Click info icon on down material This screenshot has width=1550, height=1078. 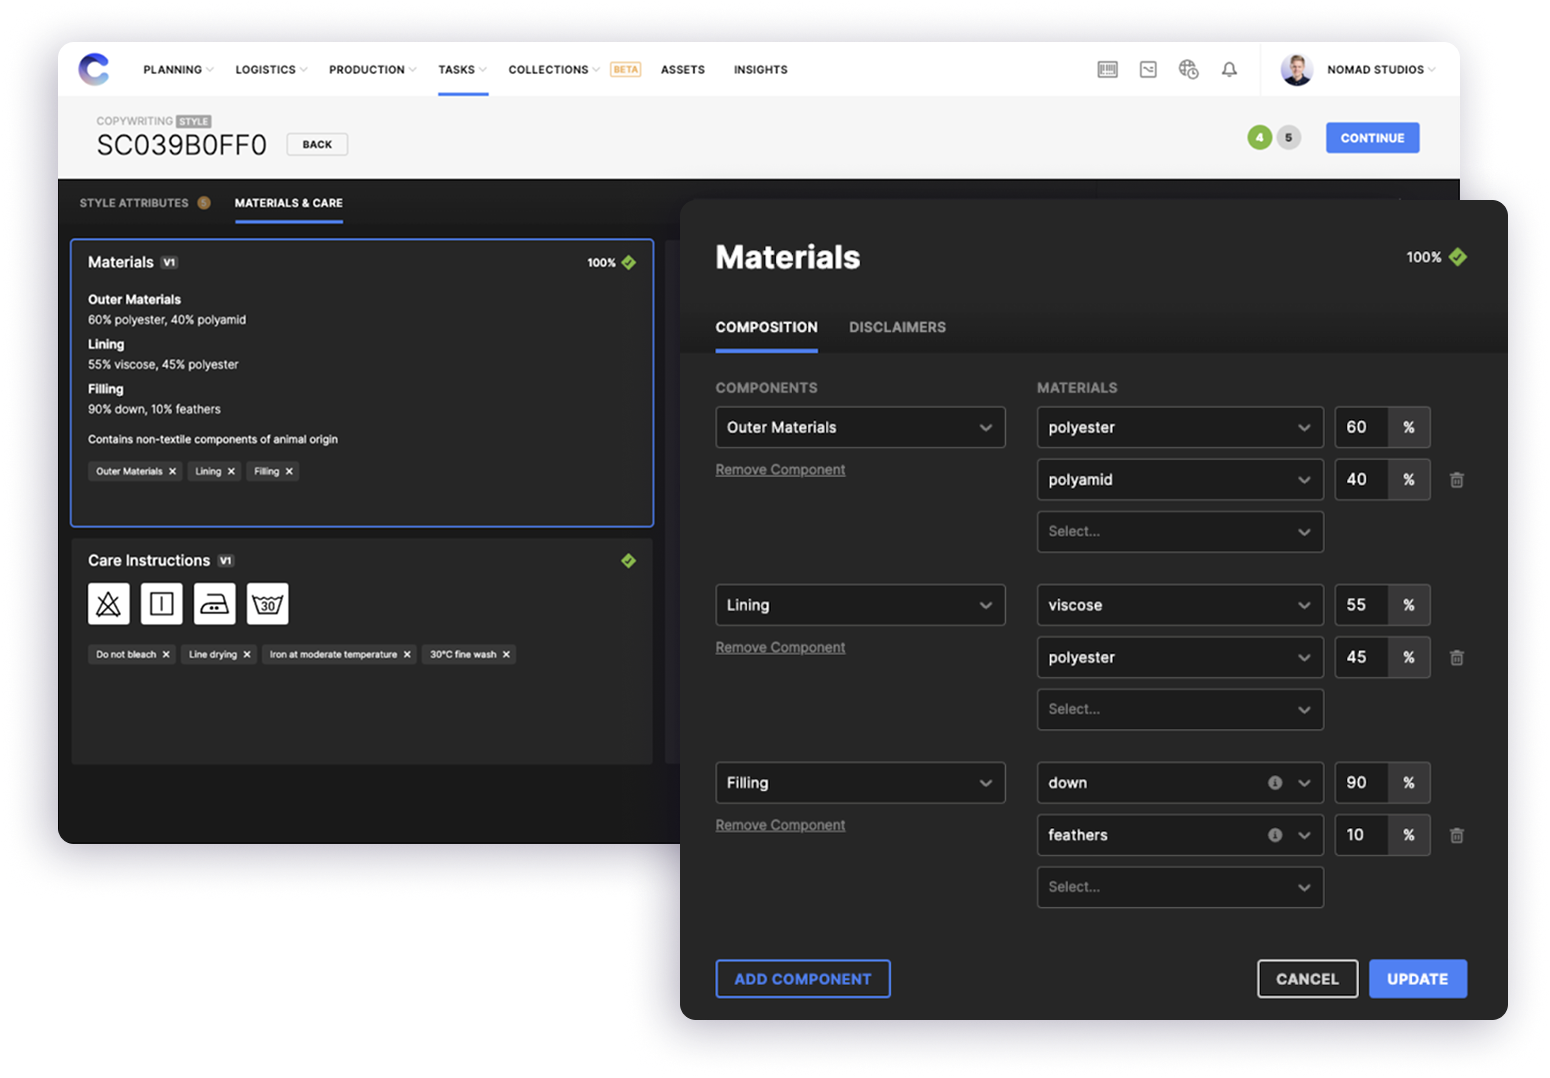(1275, 783)
